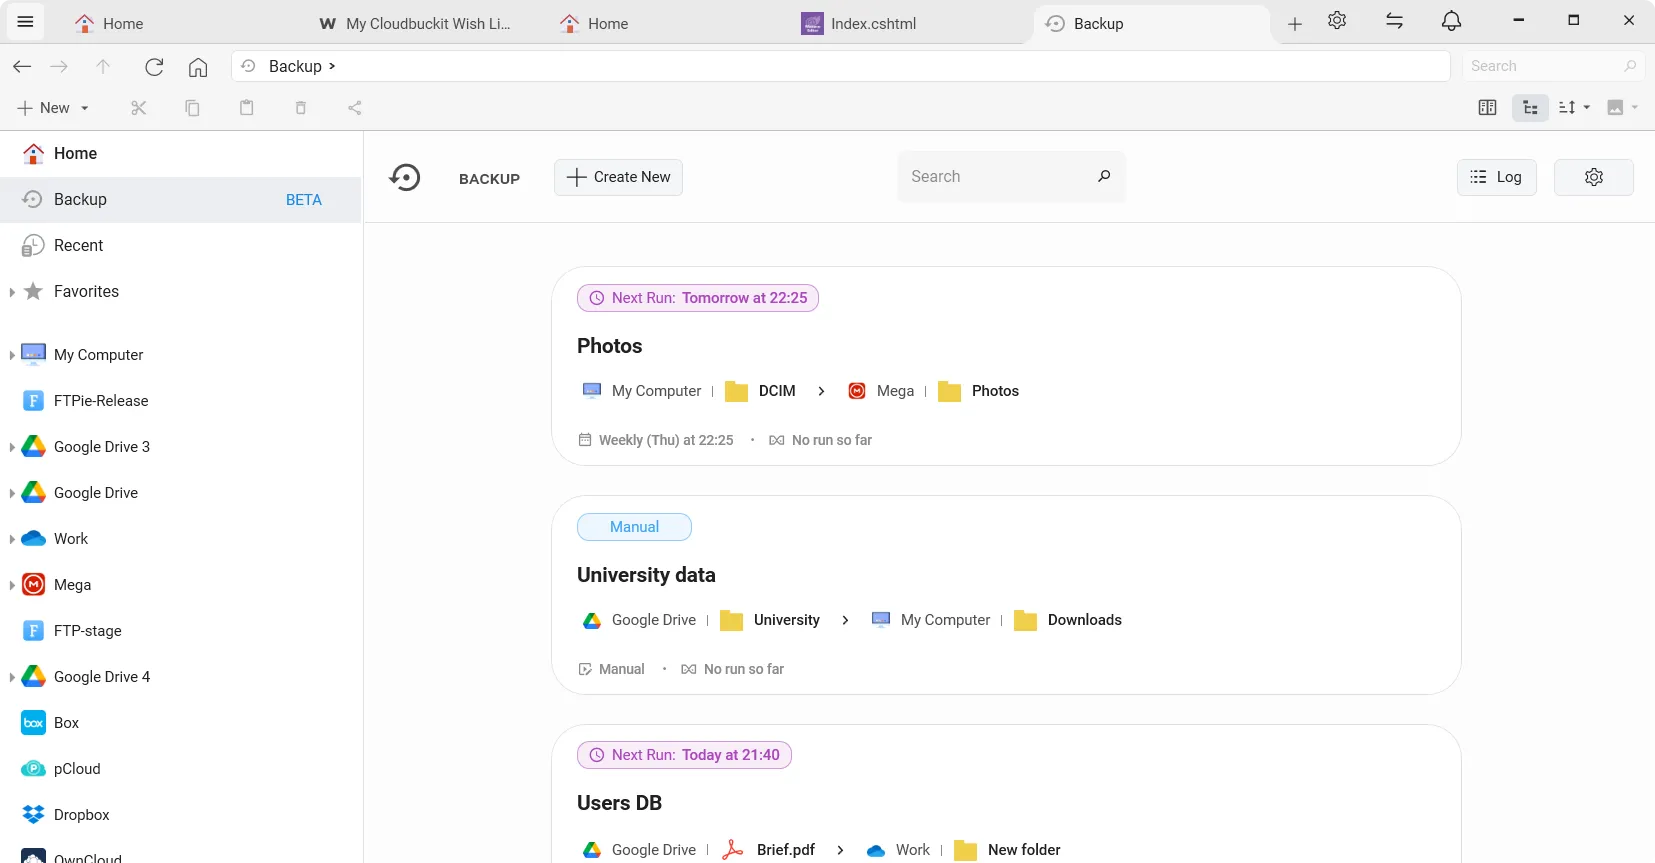
Task: Open the view mode thumbnail dropdown
Action: click(1622, 108)
